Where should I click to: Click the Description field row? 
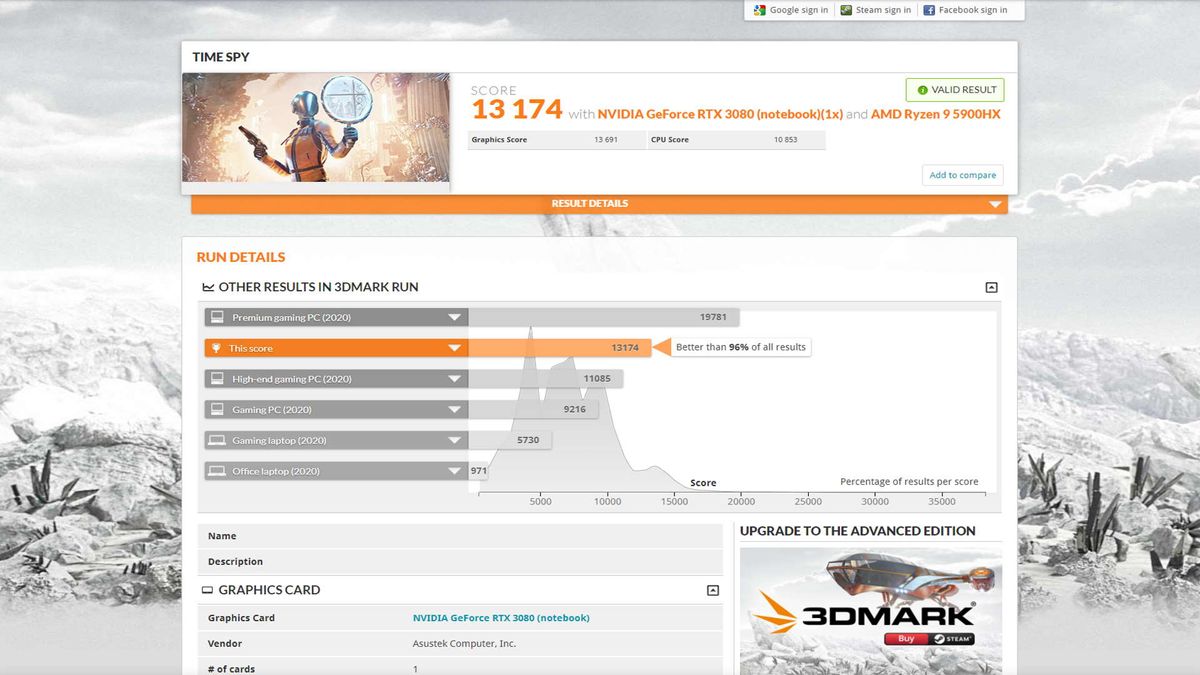point(460,562)
